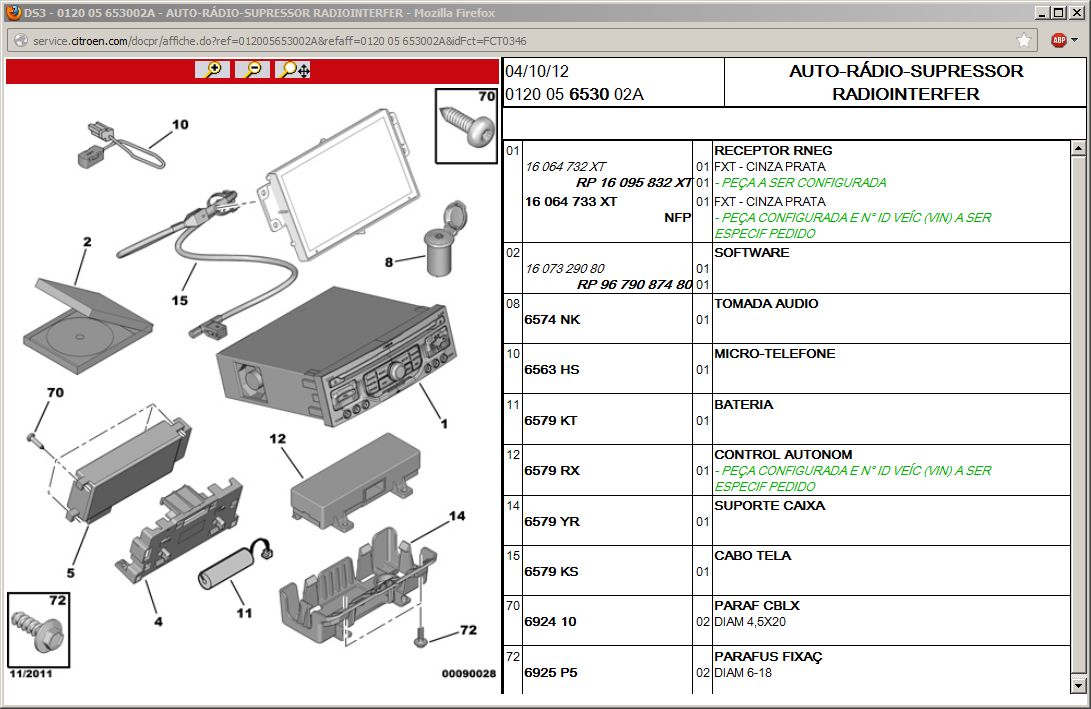Click audio socket part labeled 8
This screenshot has height=709, width=1091.
coord(445,239)
